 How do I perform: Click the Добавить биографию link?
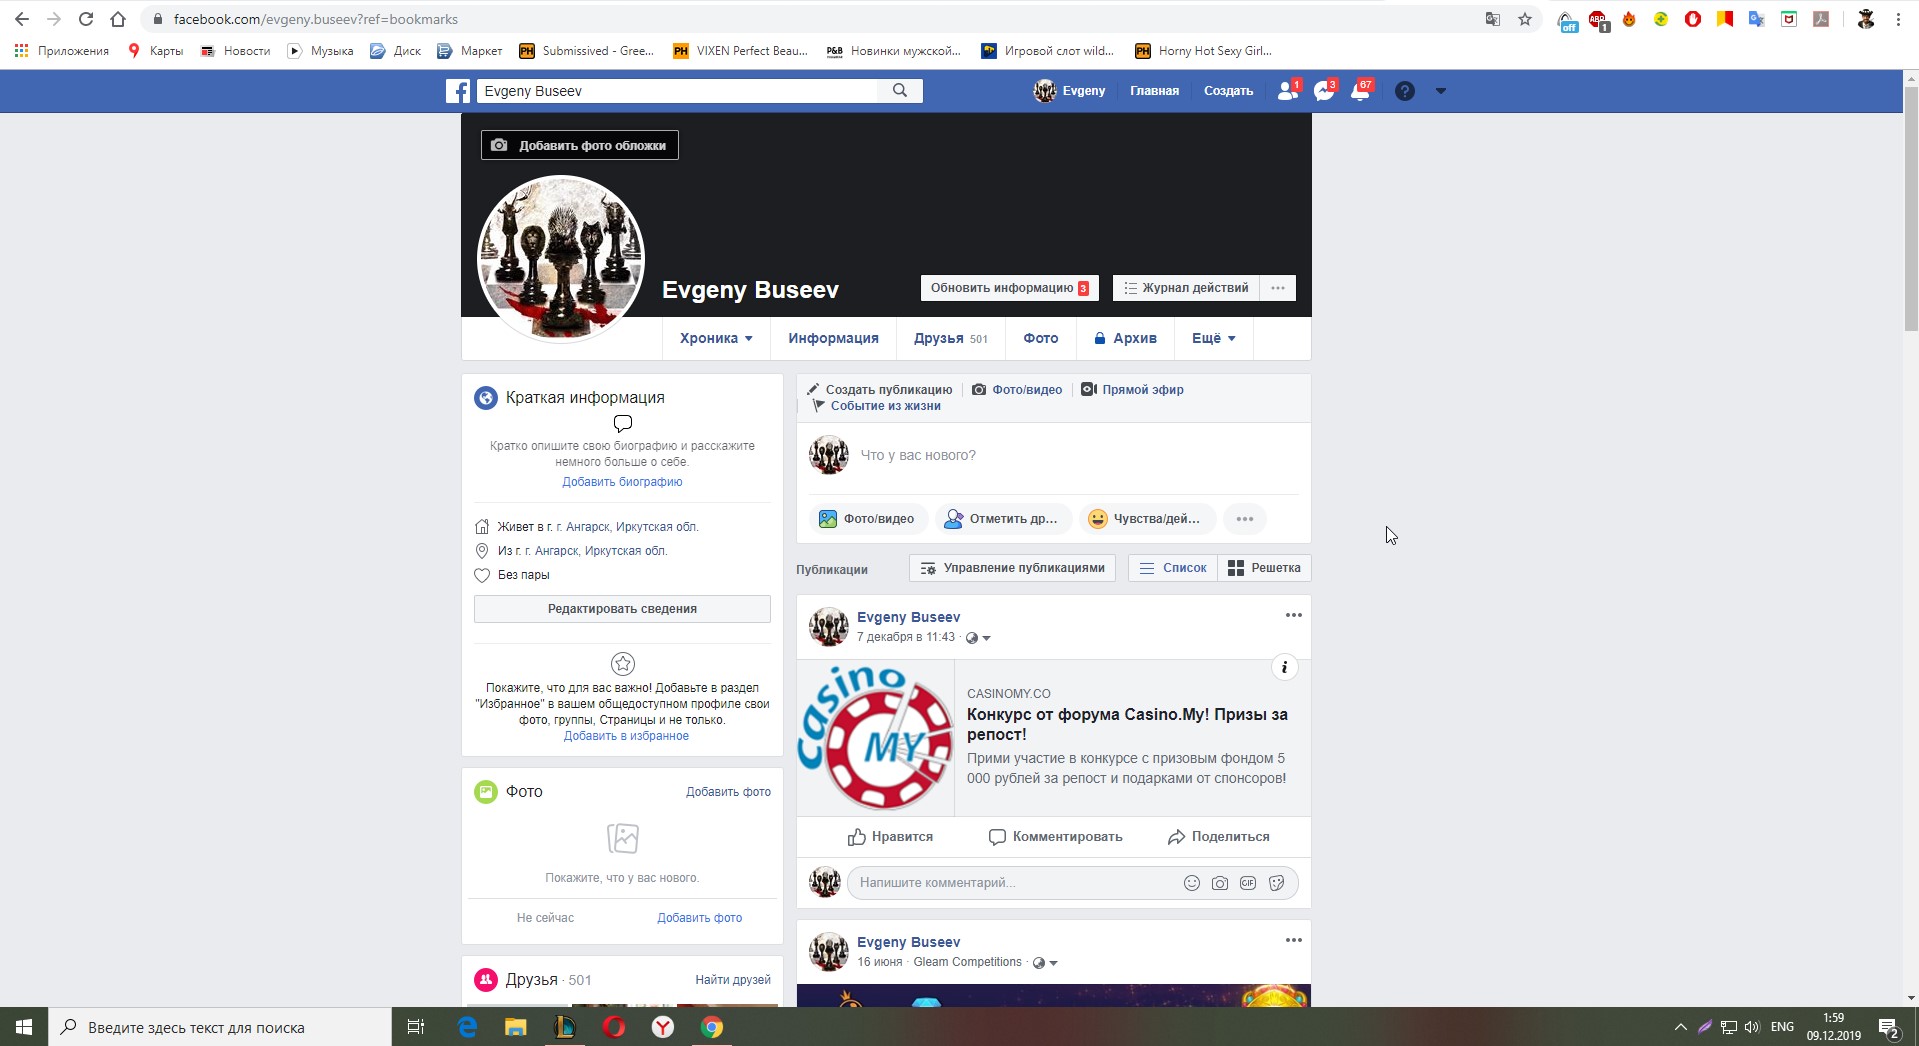click(x=622, y=482)
